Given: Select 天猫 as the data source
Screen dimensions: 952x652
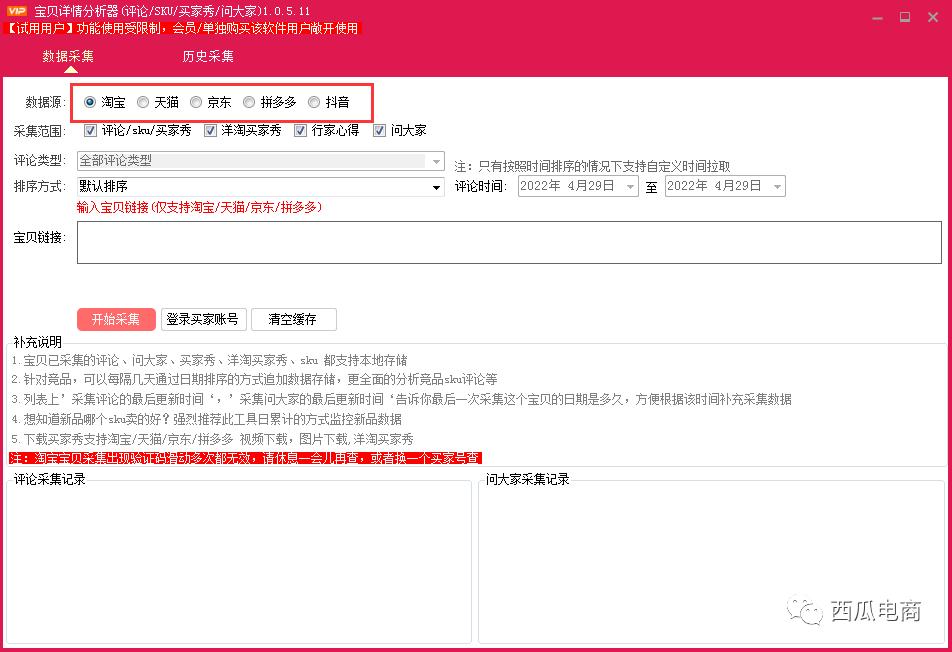Looking at the screenshot, I should 143,102.
